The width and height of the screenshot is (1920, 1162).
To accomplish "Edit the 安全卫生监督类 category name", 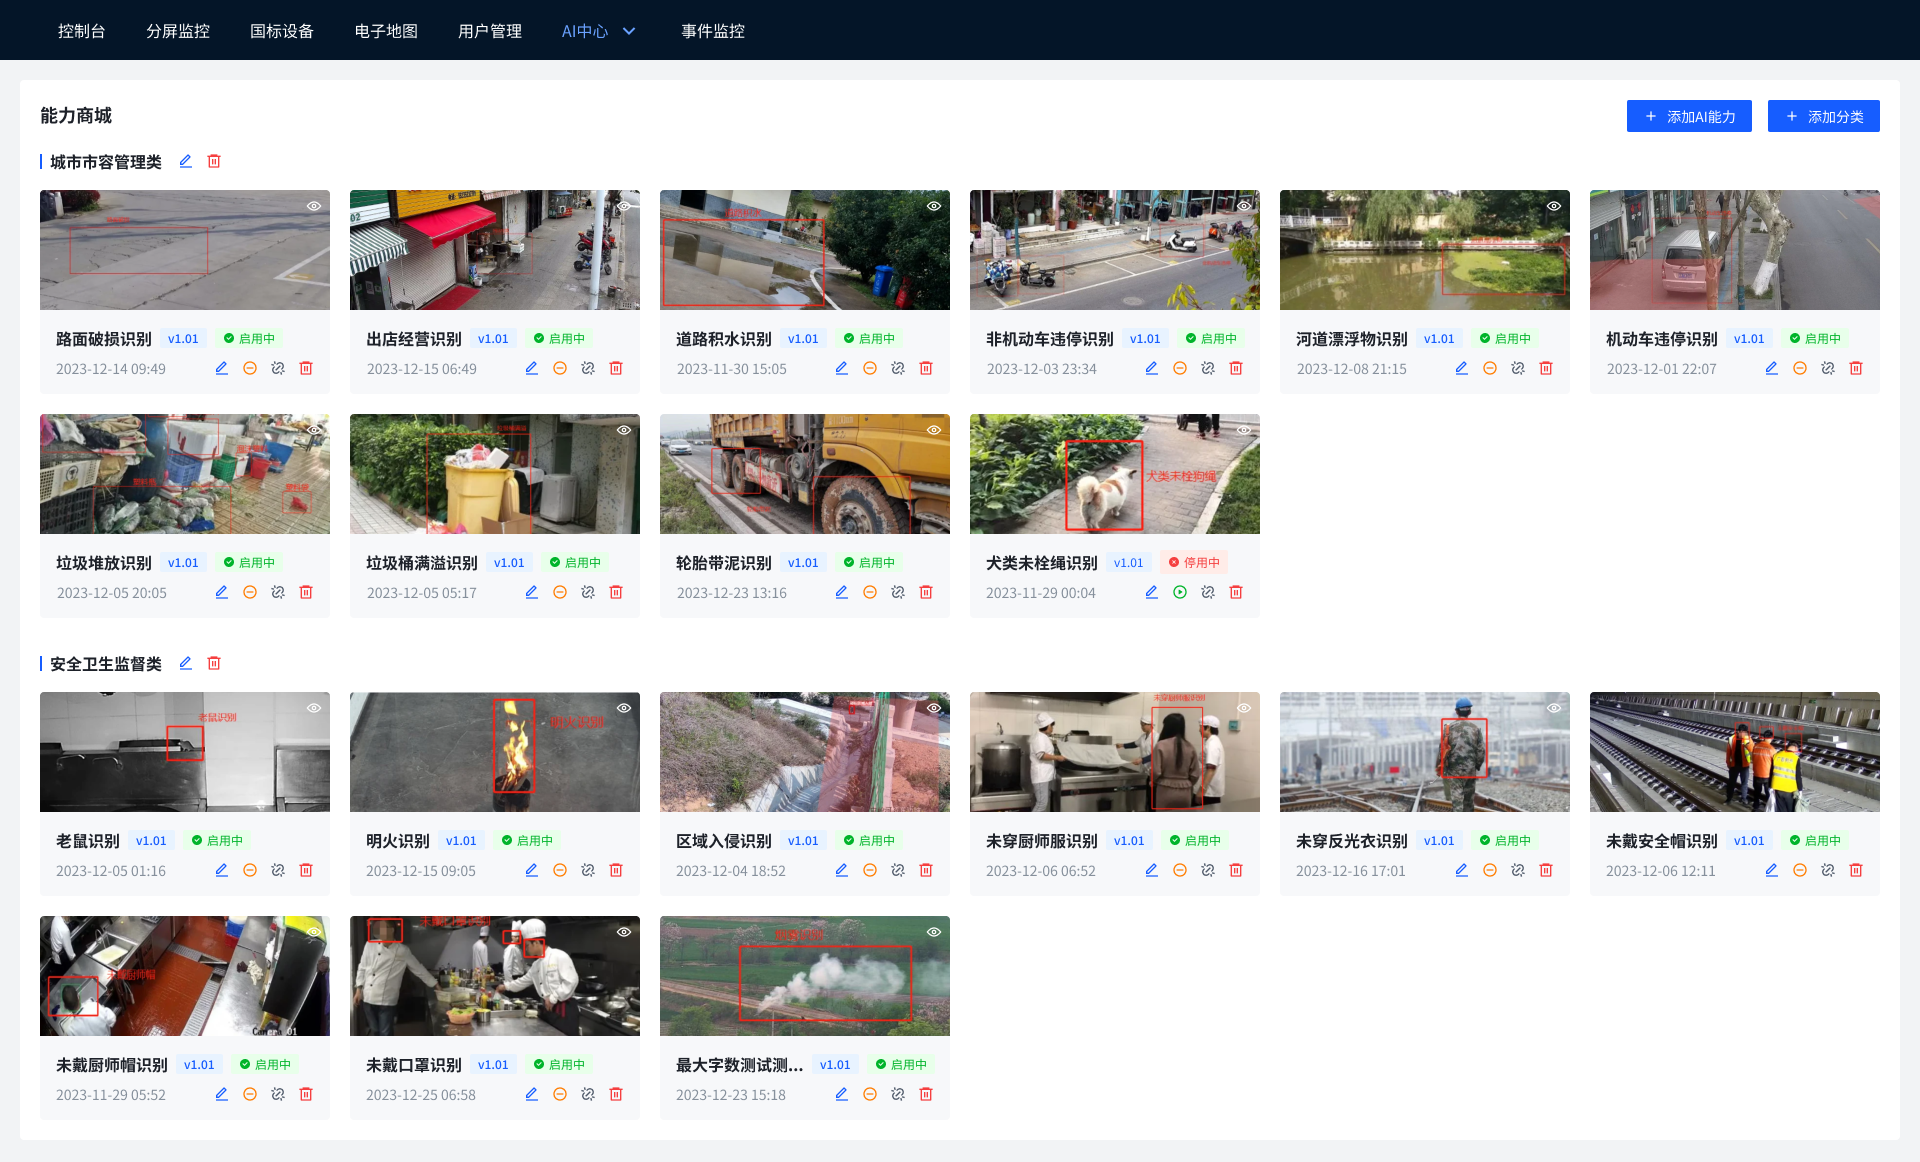I will (185, 663).
